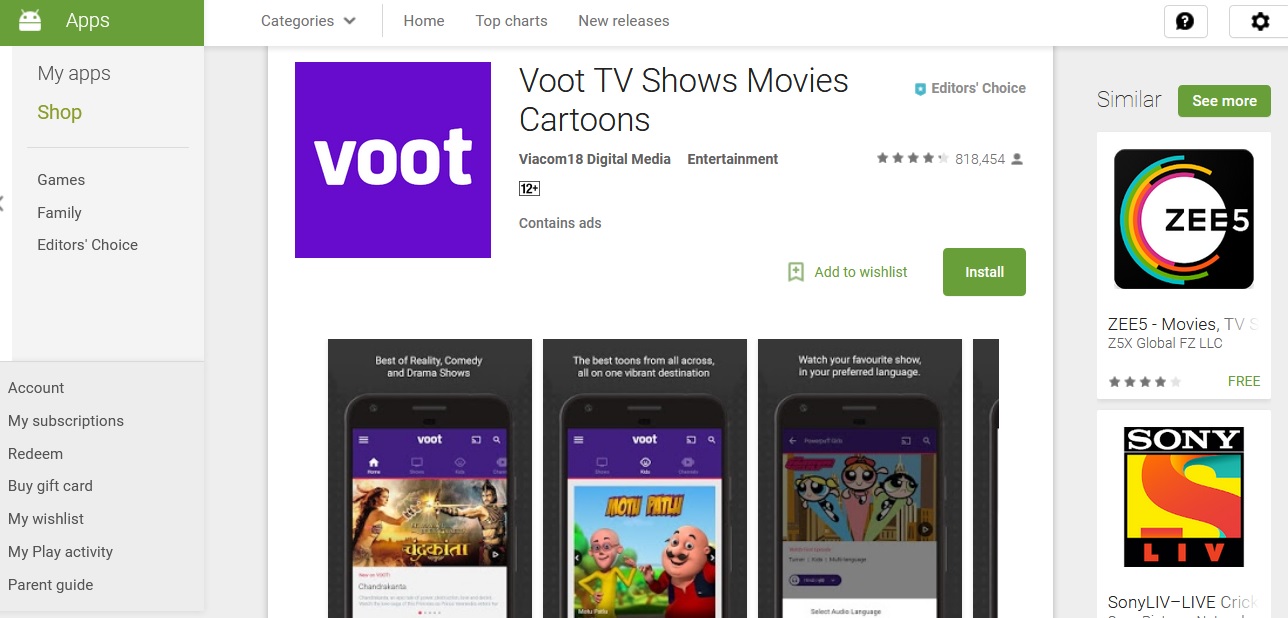1288x618 pixels.
Task: Click the Android robot Apps icon
Action: pos(30,20)
